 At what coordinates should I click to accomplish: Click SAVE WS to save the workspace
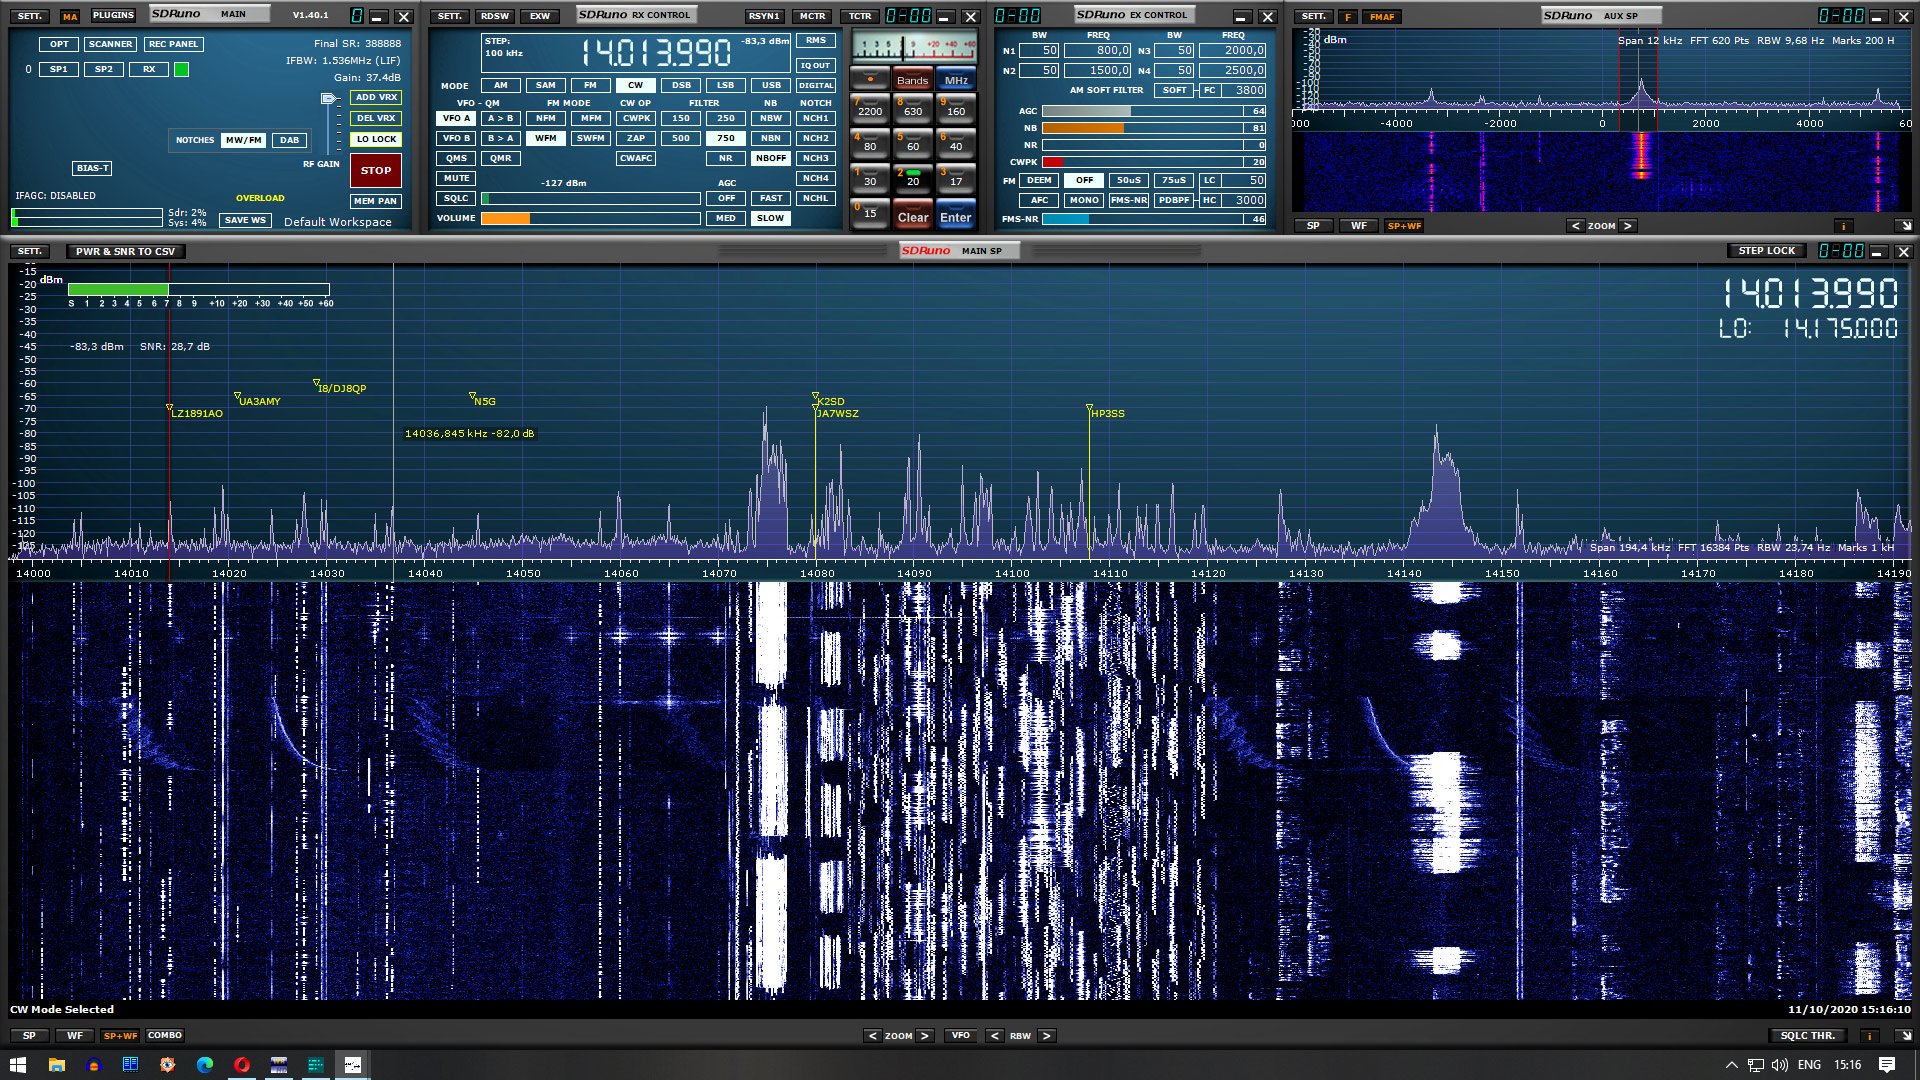(x=245, y=220)
